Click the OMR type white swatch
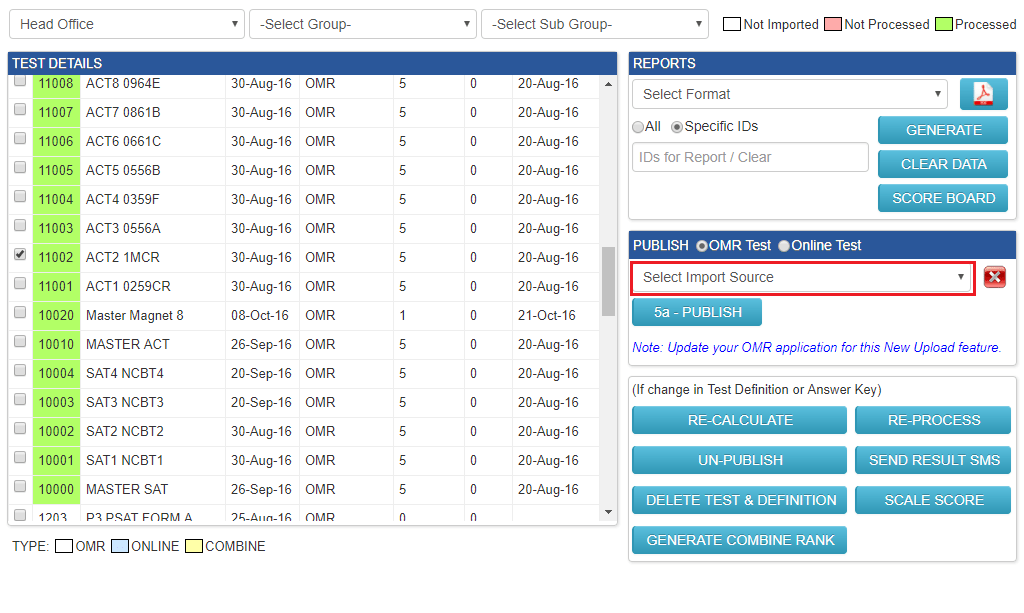Screen dimensions: 1024x613 [64, 546]
